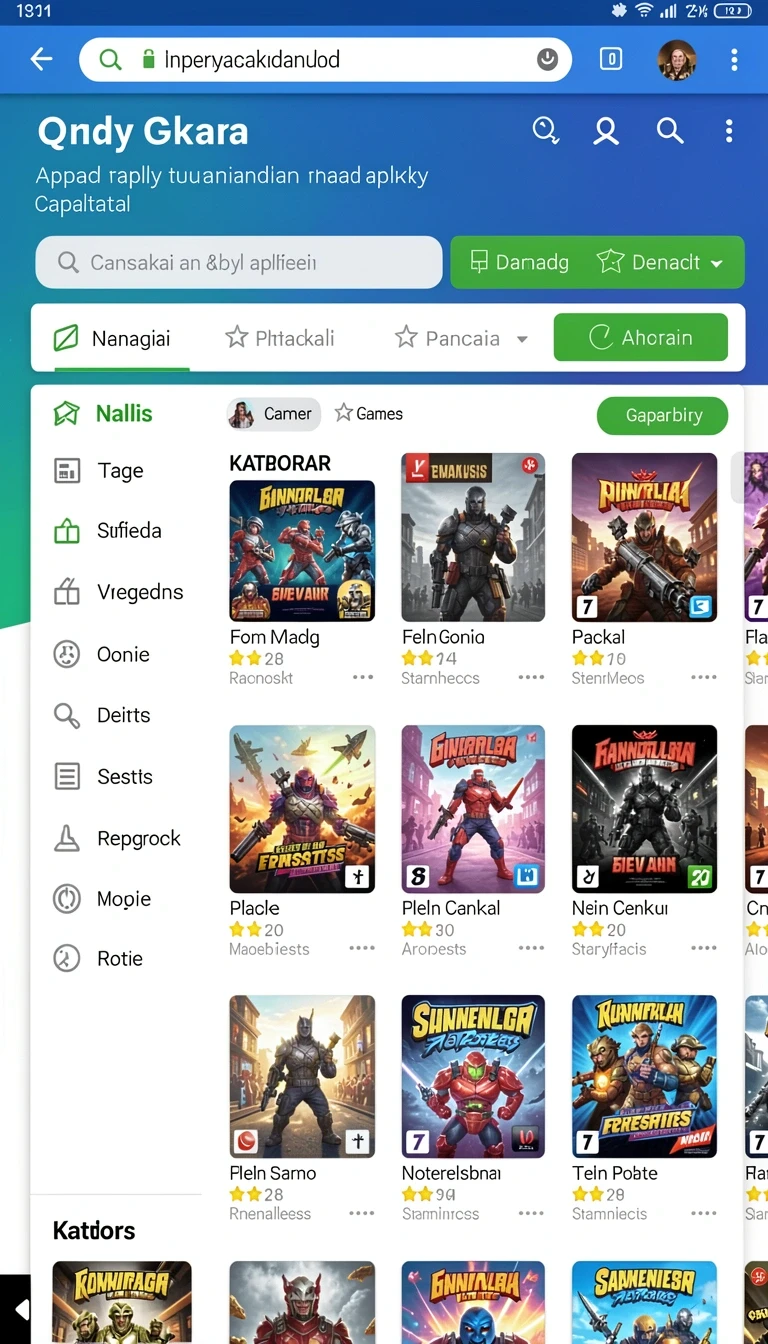
Task: Click the Sestis list icon
Action: (67, 777)
